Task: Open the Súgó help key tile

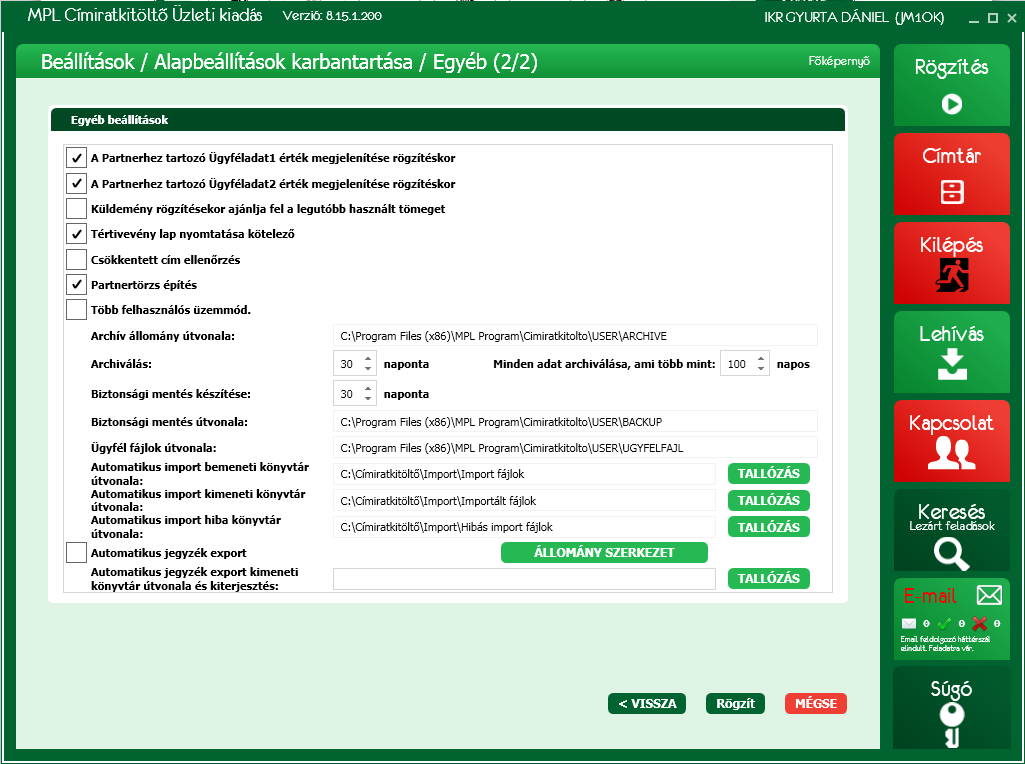Action: click(951, 708)
